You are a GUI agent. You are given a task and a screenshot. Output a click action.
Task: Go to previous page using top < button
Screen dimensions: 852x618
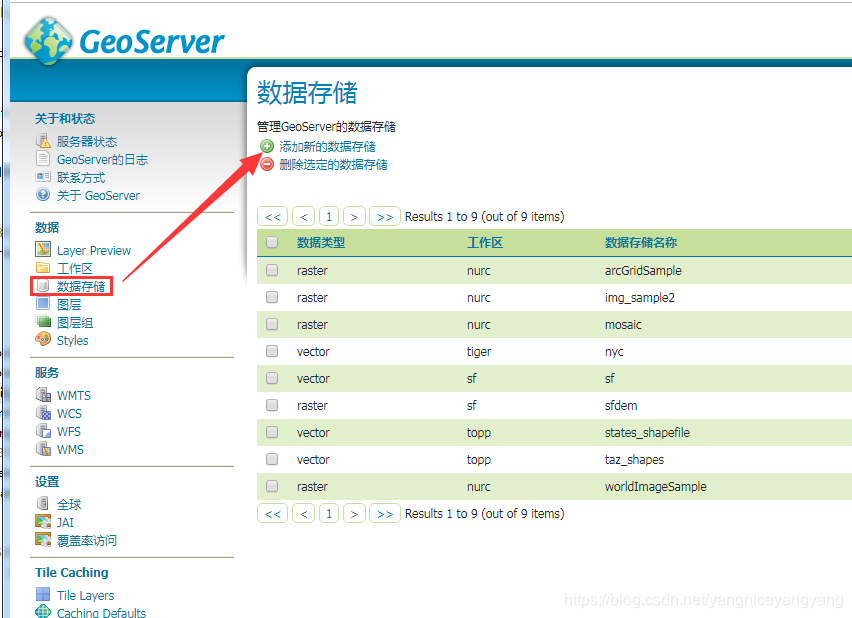(304, 216)
